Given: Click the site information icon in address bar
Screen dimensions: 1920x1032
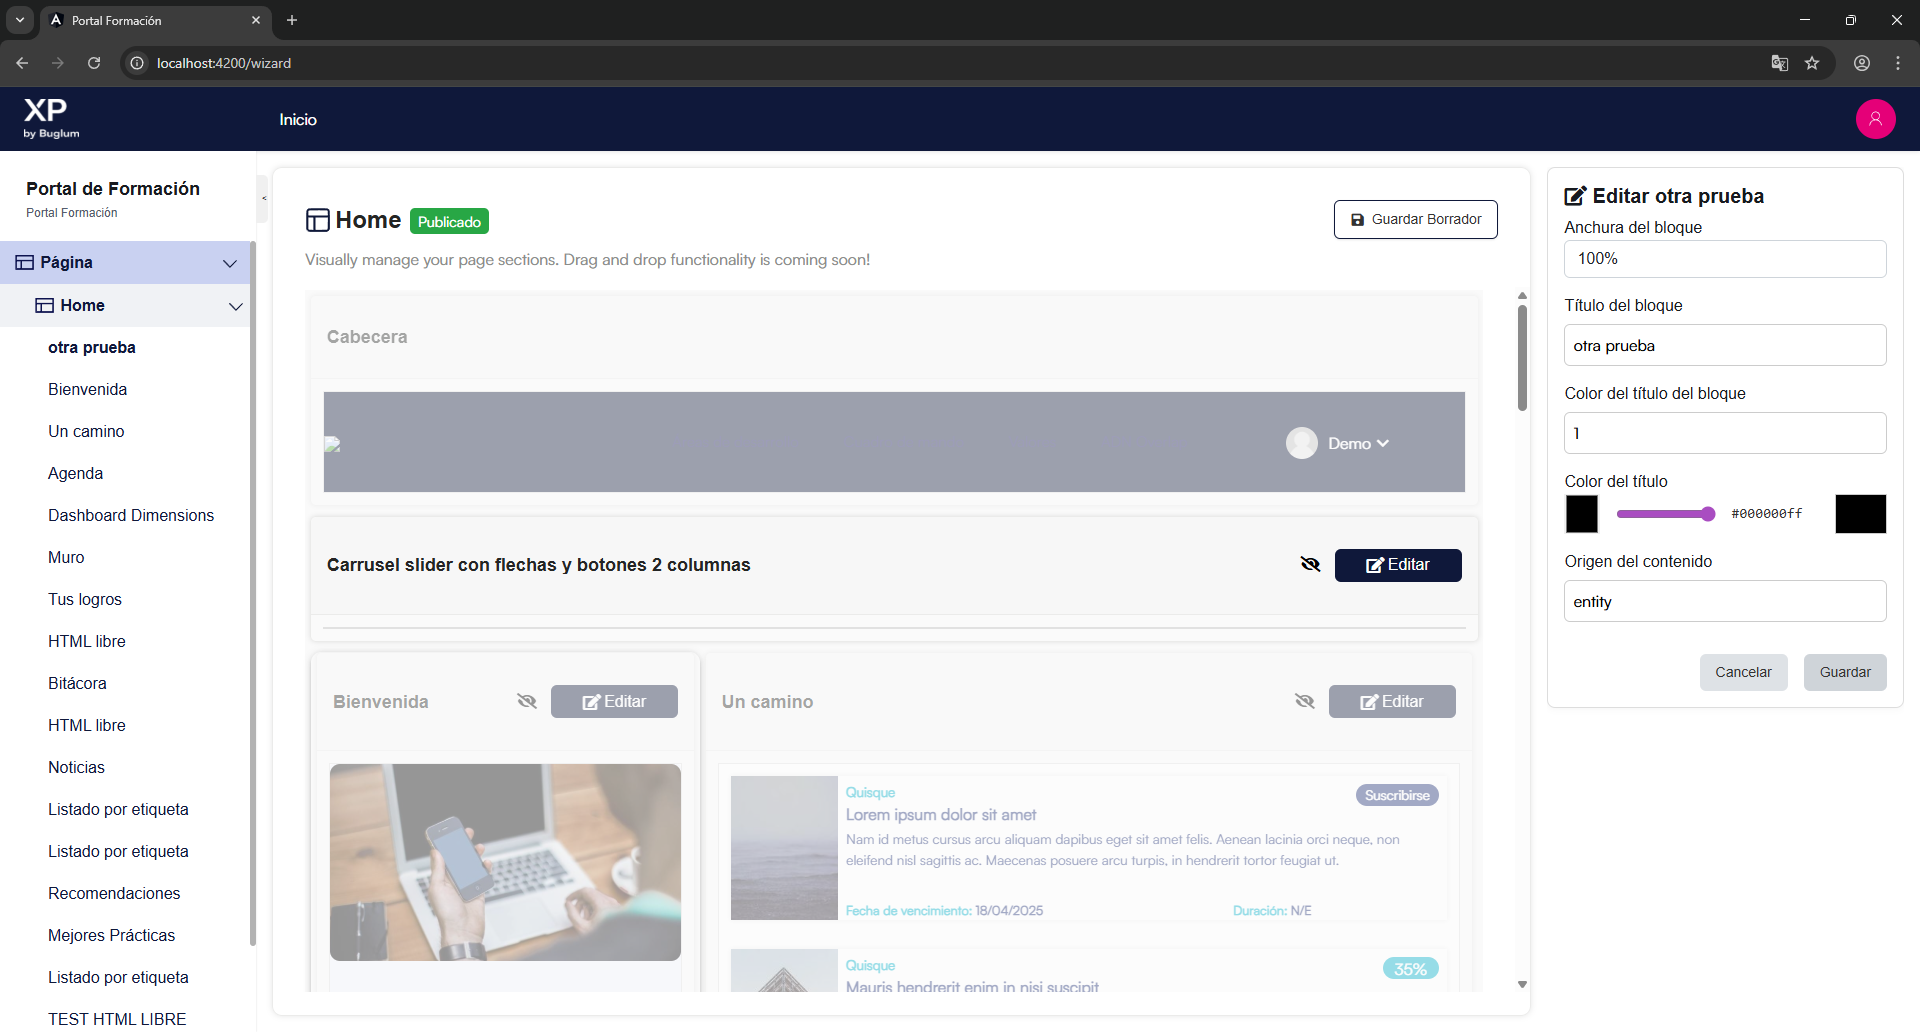Looking at the screenshot, I should pyautogui.click(x=137, y=63).
